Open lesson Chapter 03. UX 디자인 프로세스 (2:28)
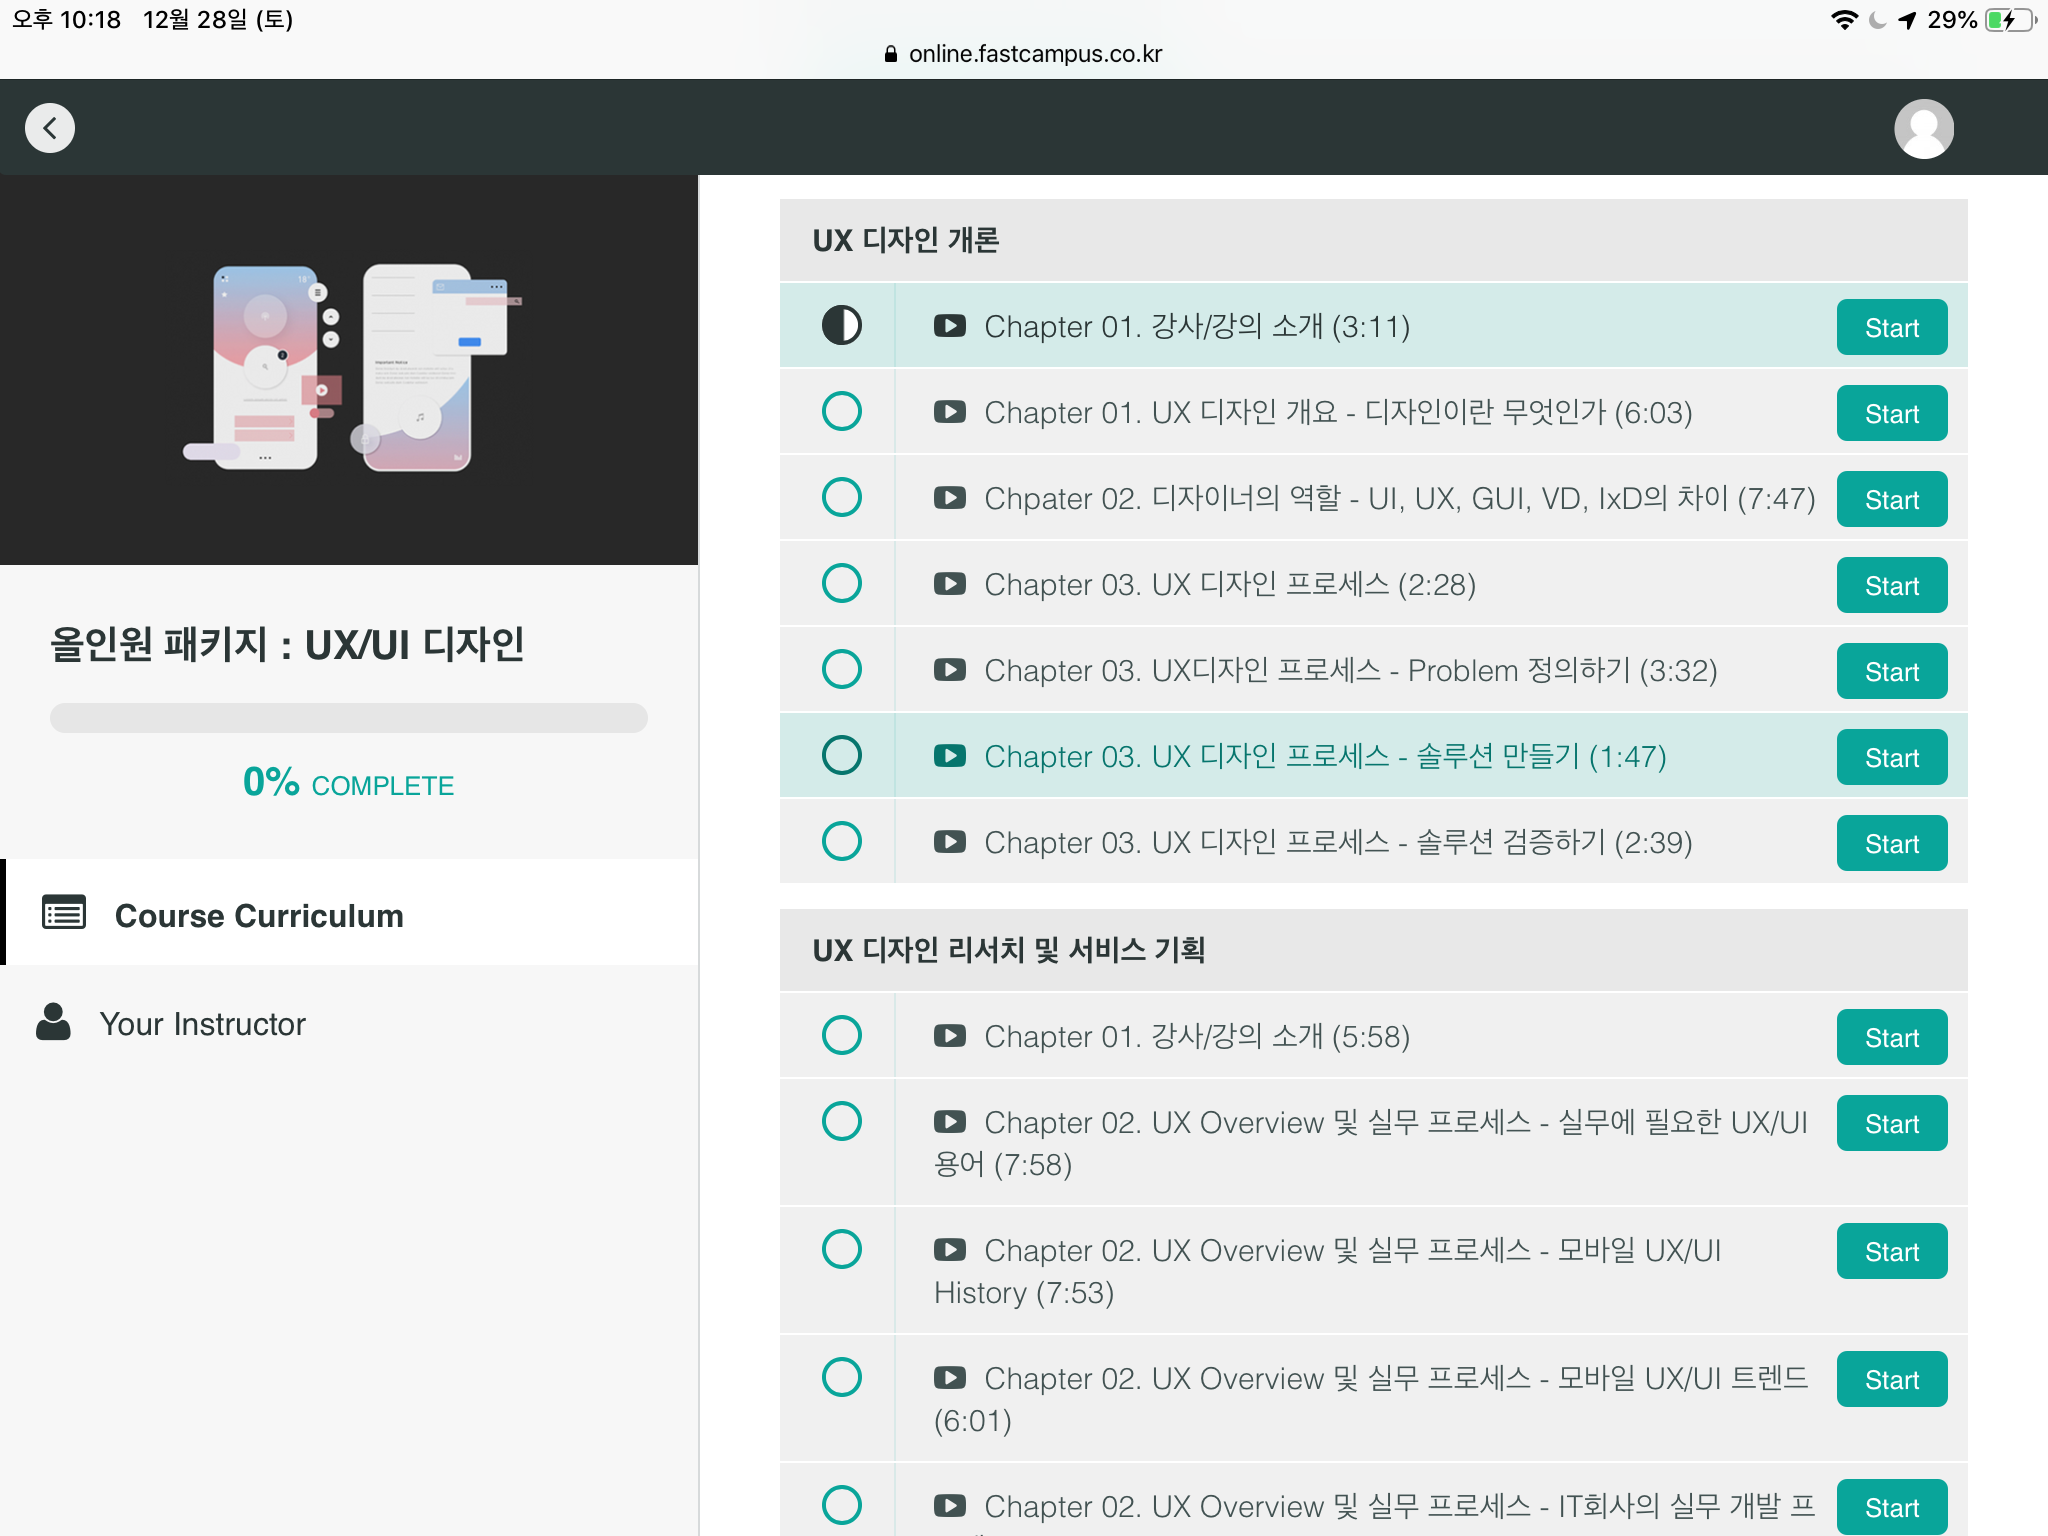The image size is (2048, 1536). 1230,585
